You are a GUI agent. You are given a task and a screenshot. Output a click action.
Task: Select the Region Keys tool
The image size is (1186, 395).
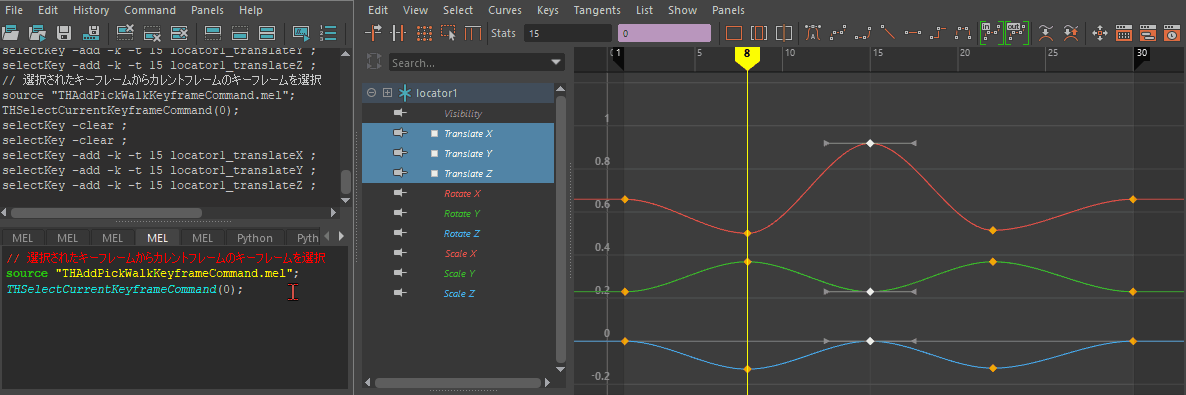tap(449, 33)
